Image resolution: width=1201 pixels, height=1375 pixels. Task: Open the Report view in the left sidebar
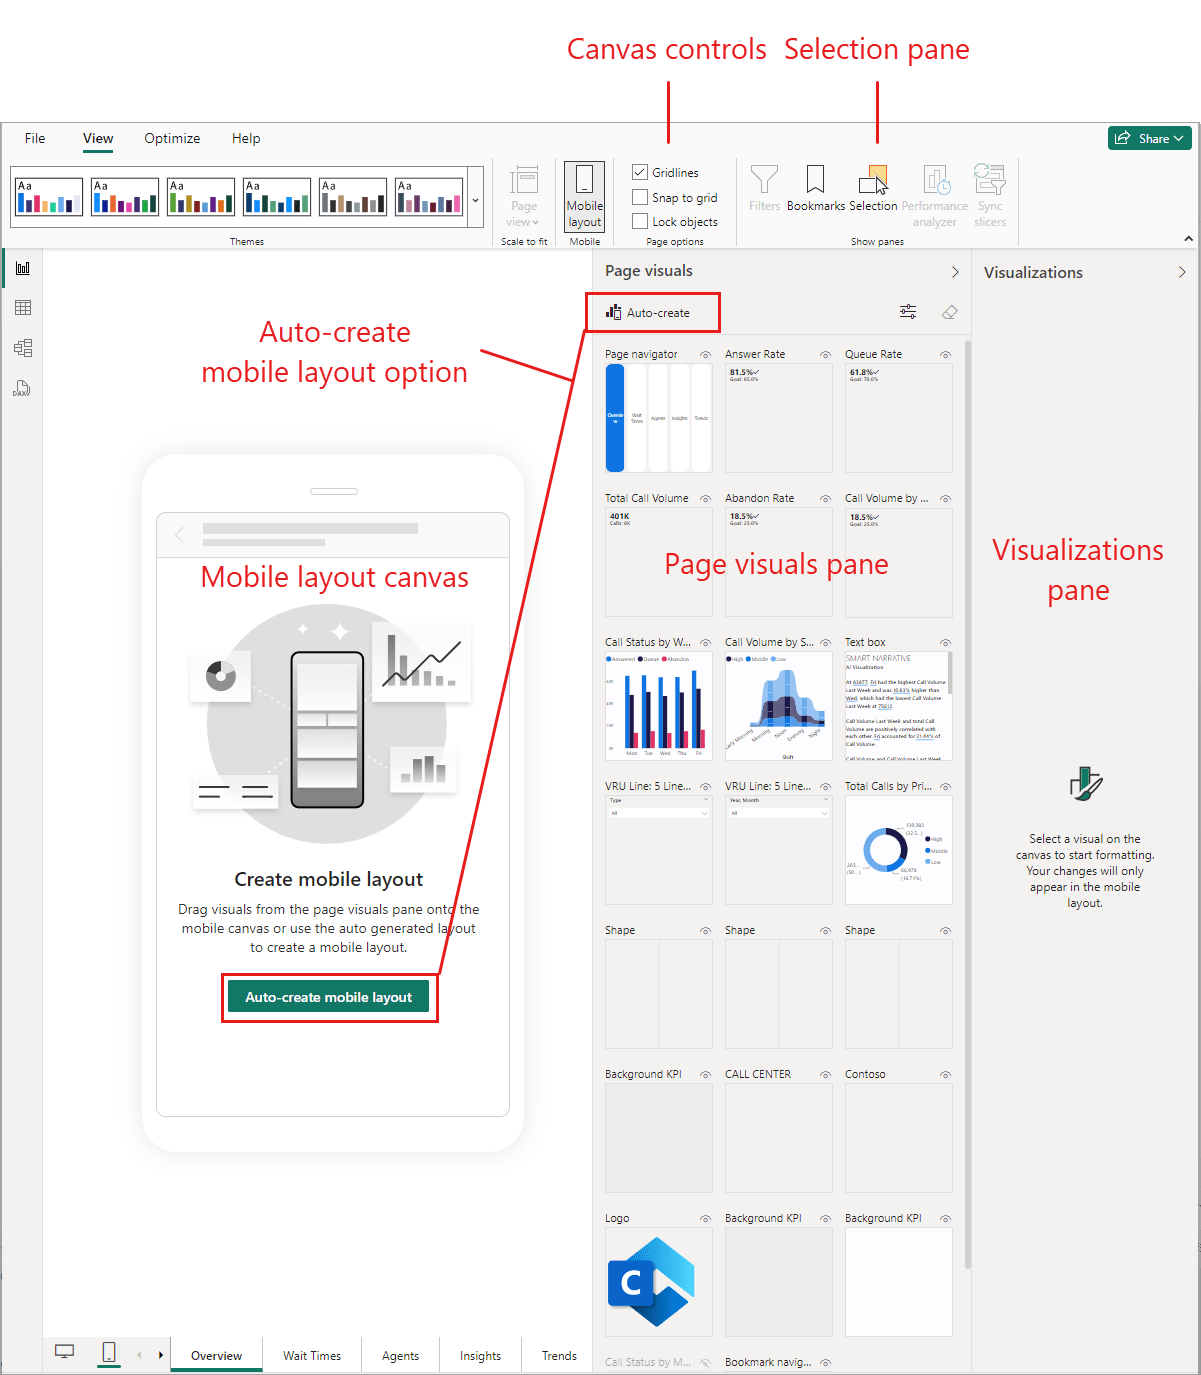point(22,267)
